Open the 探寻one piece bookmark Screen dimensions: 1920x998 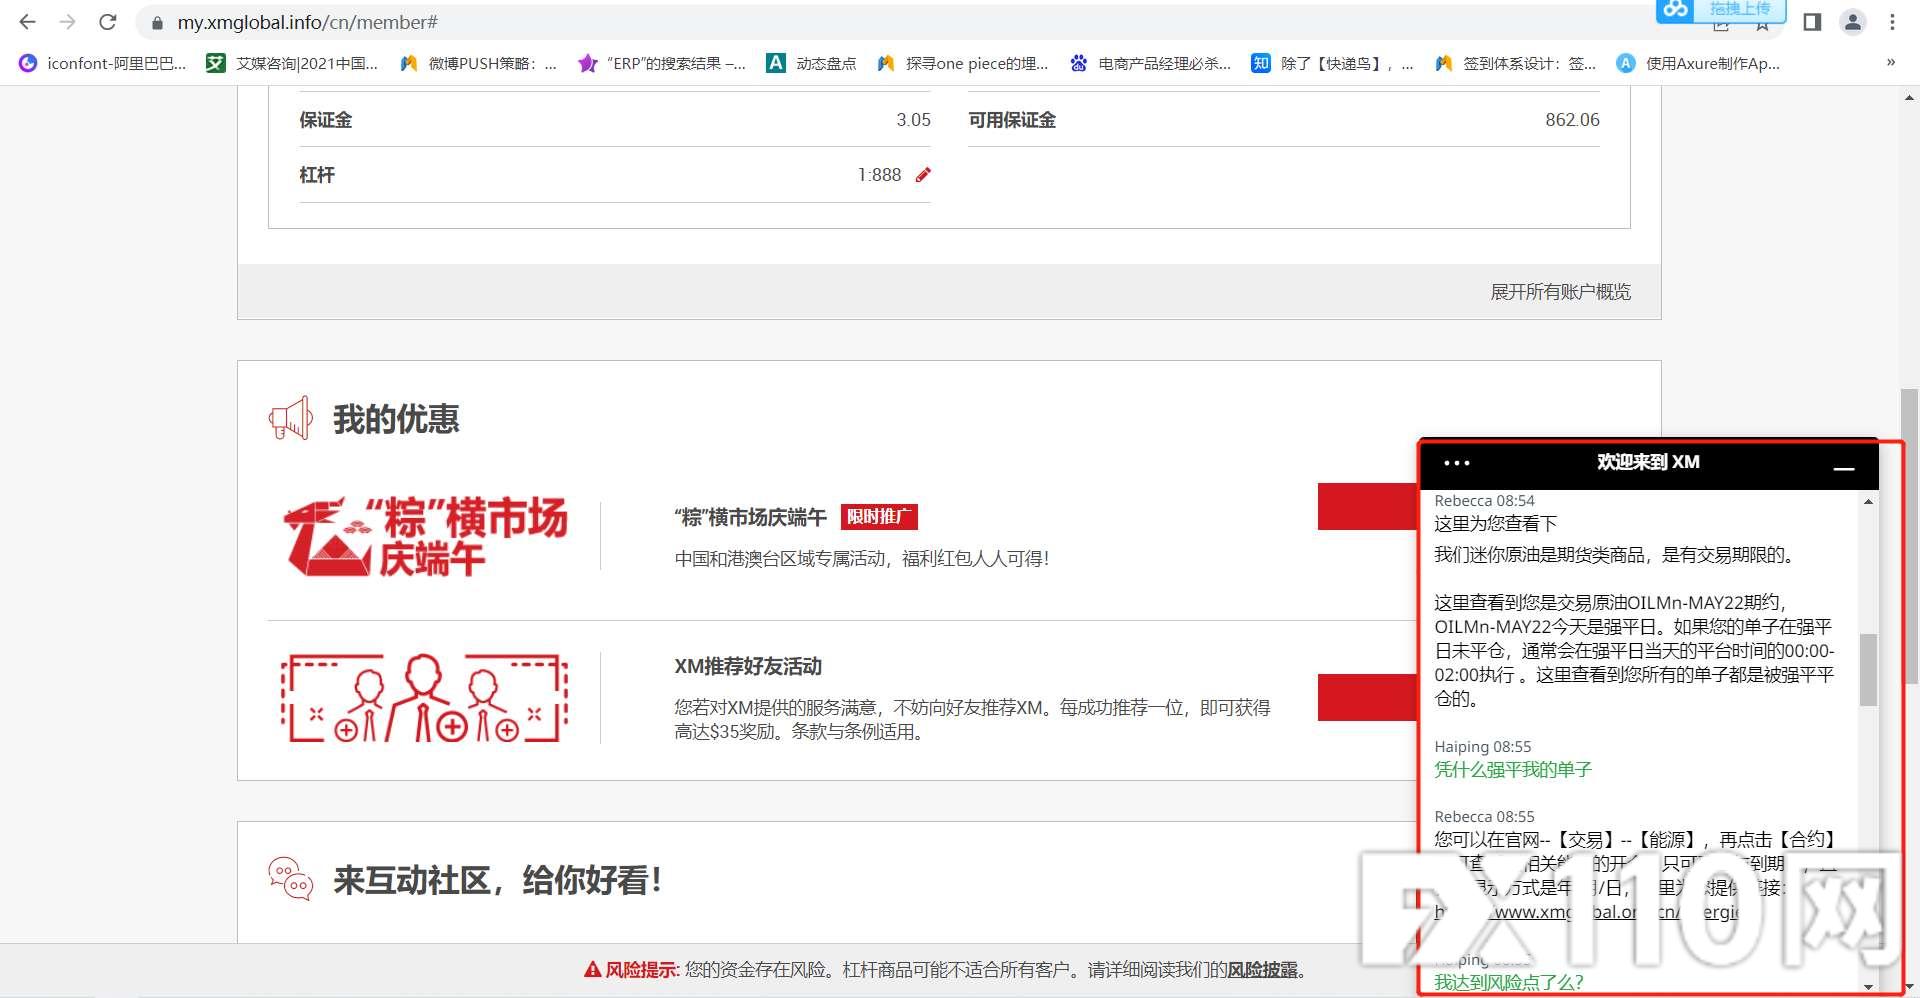point(962,63)
